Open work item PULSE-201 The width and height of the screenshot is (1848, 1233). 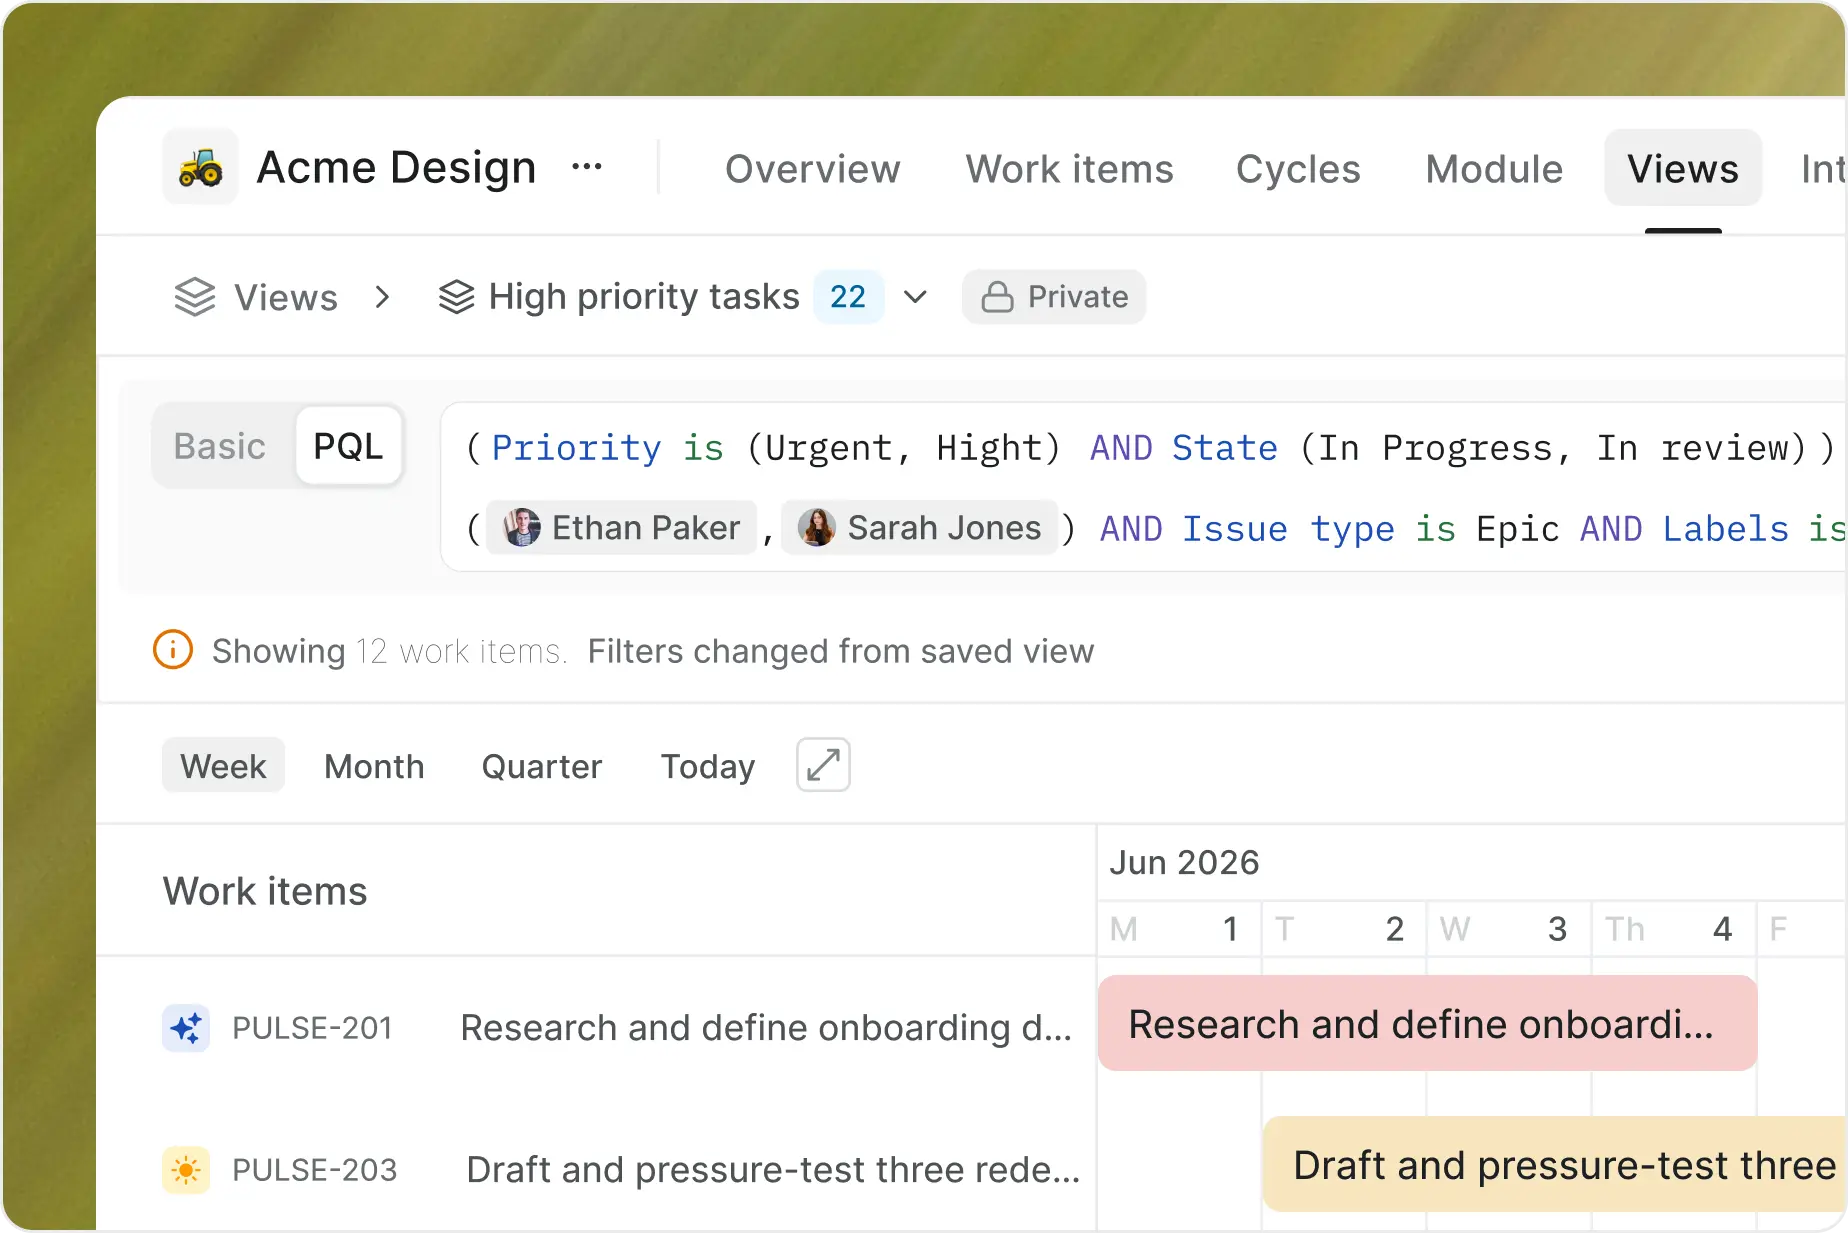tap(312, 1028)
